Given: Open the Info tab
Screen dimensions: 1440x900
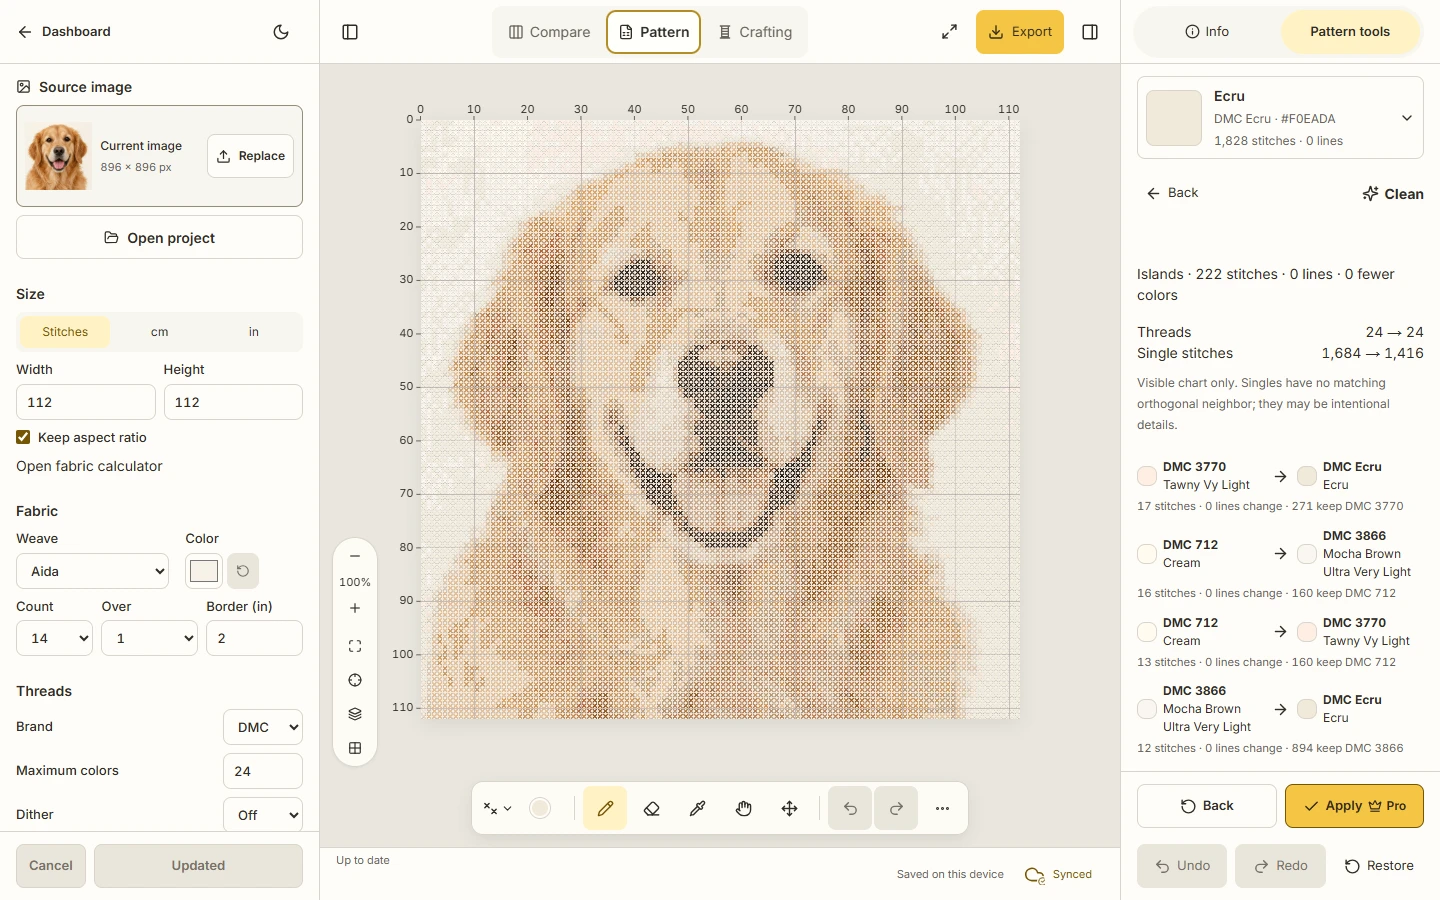Looking at the screenshot, I should (1207, 32).
